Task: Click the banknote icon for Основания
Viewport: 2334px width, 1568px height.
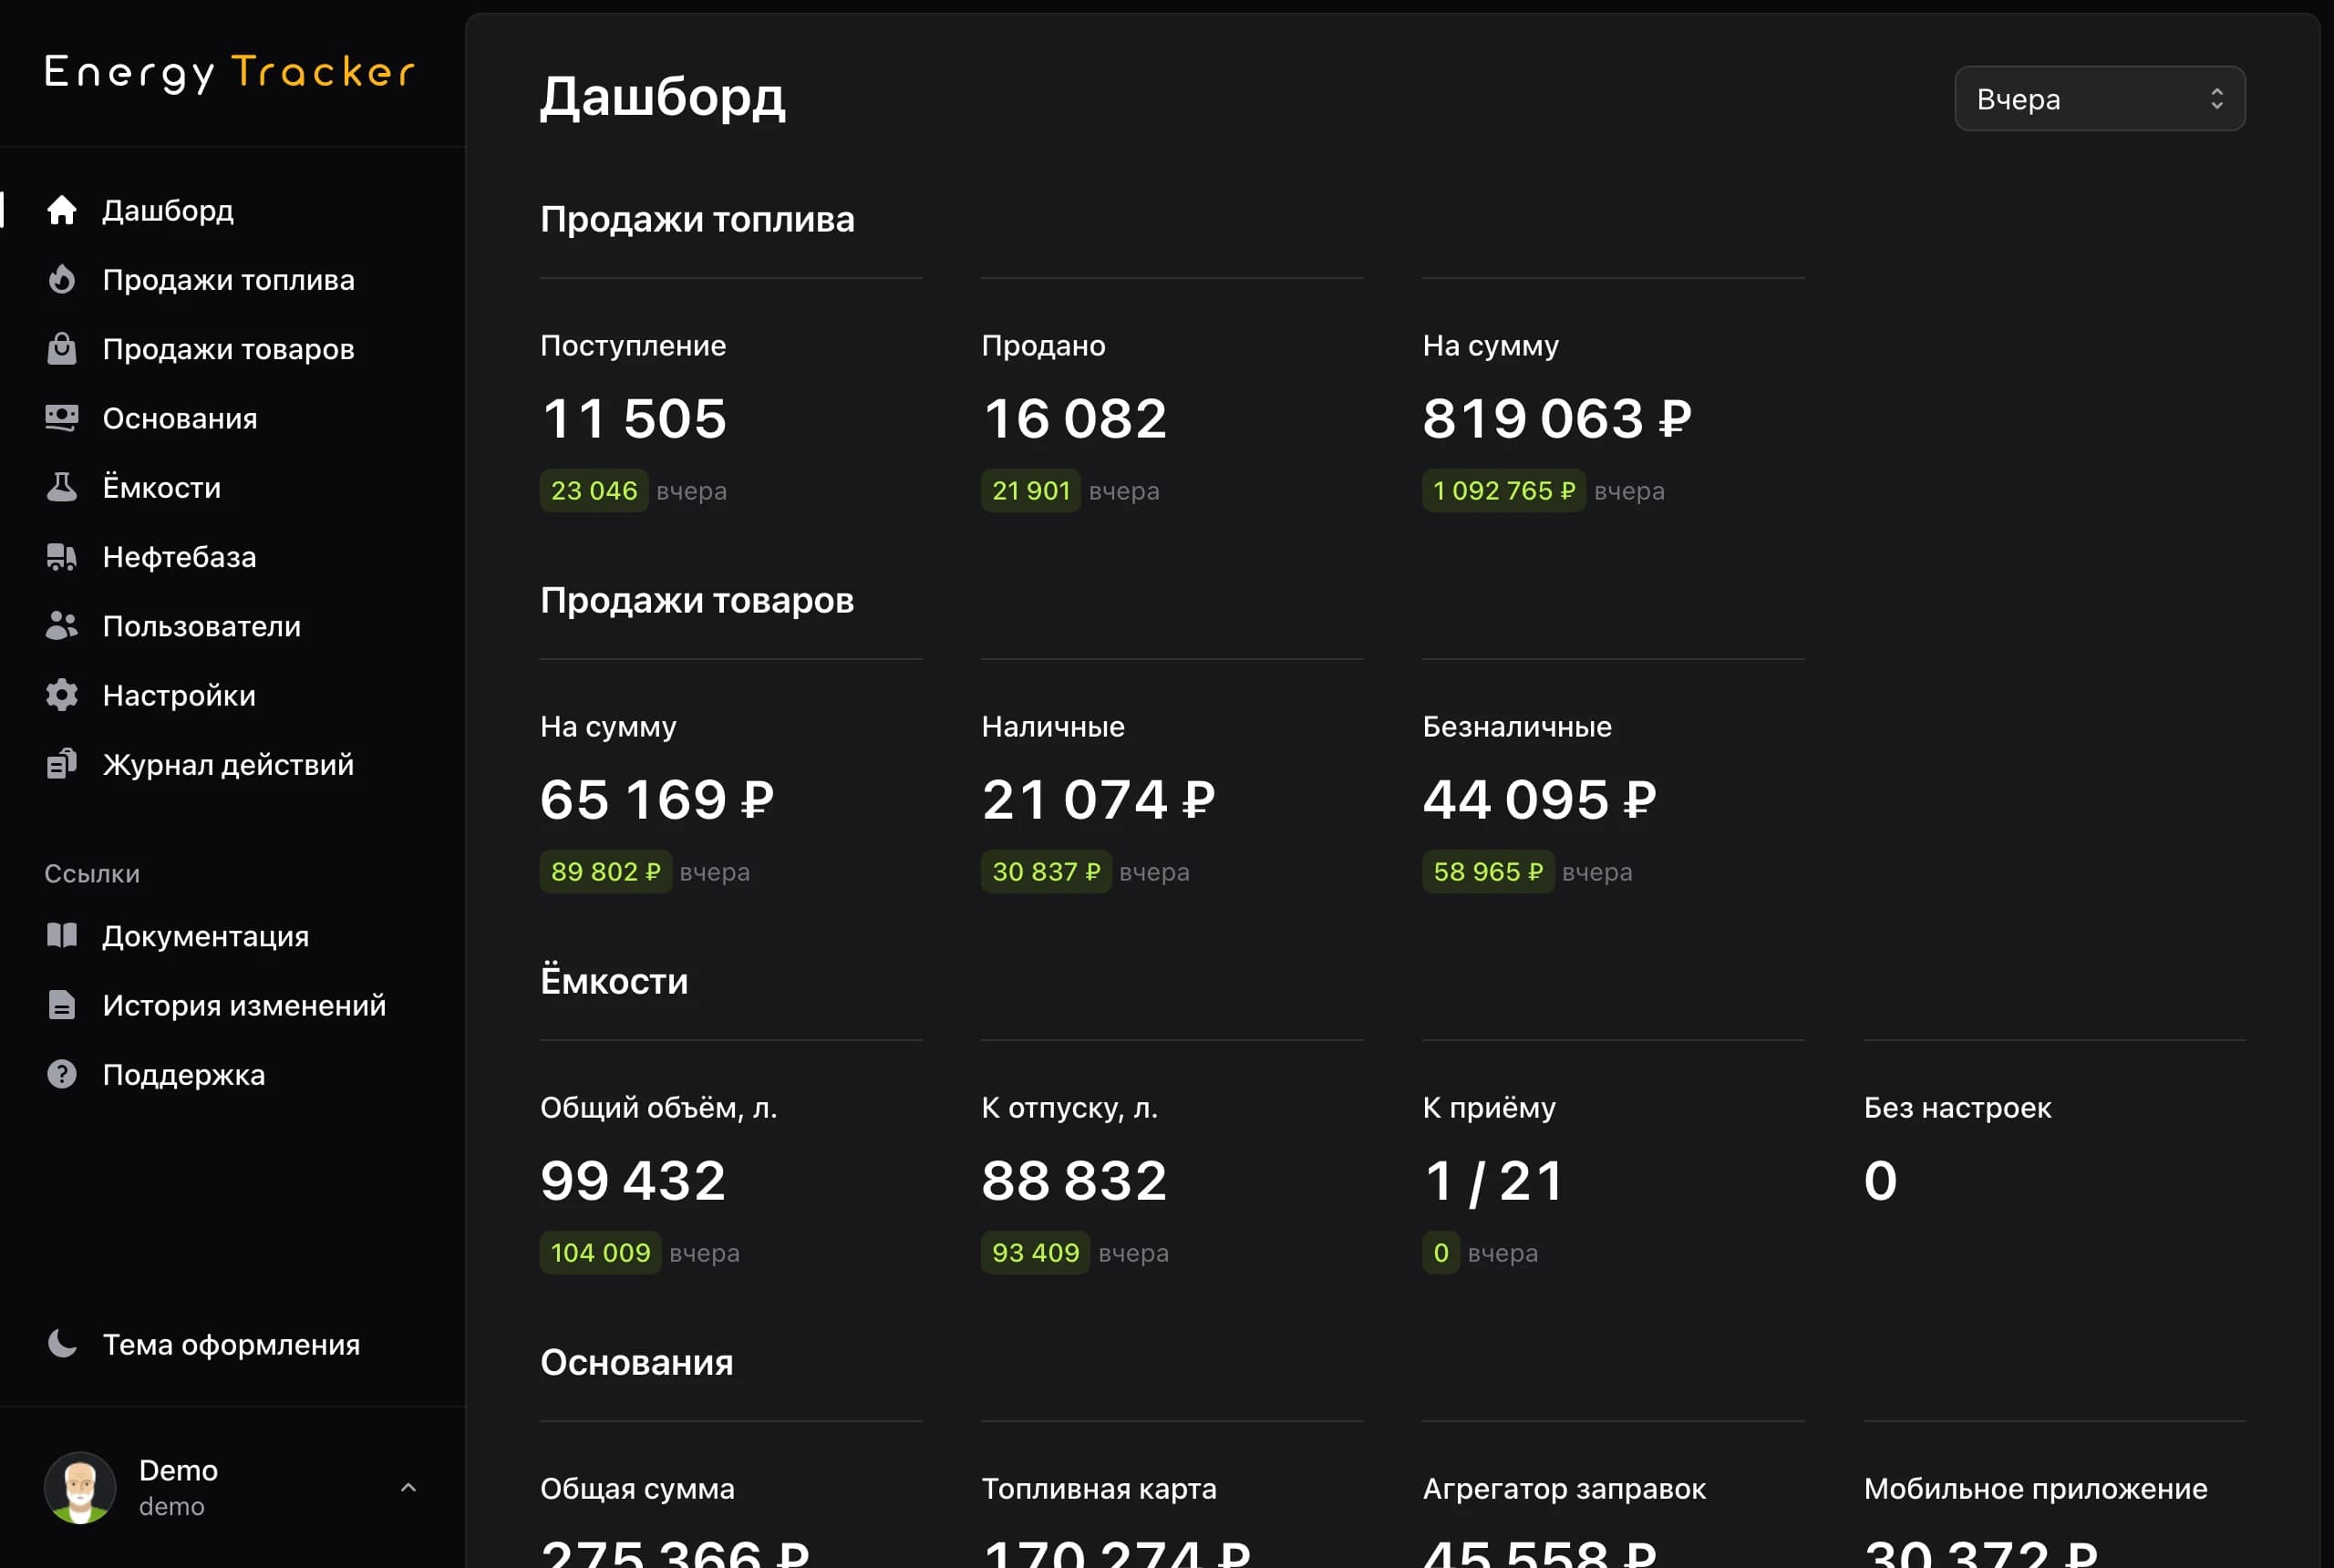Action: pos(62,418)
